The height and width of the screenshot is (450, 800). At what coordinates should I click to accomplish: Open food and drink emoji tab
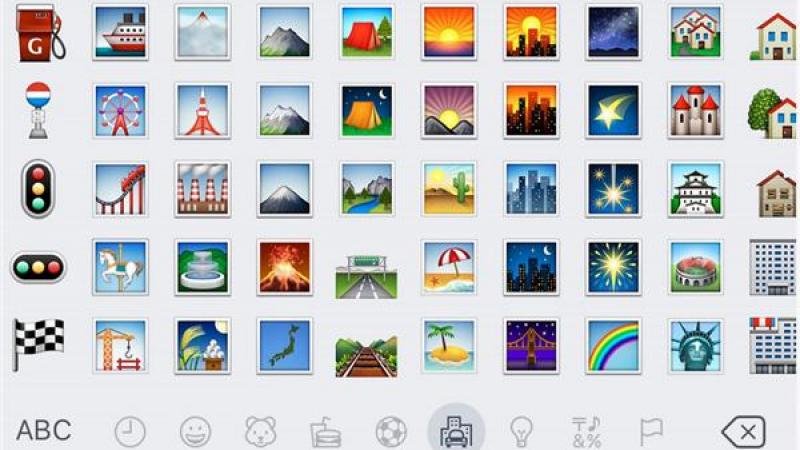point(326,432)
